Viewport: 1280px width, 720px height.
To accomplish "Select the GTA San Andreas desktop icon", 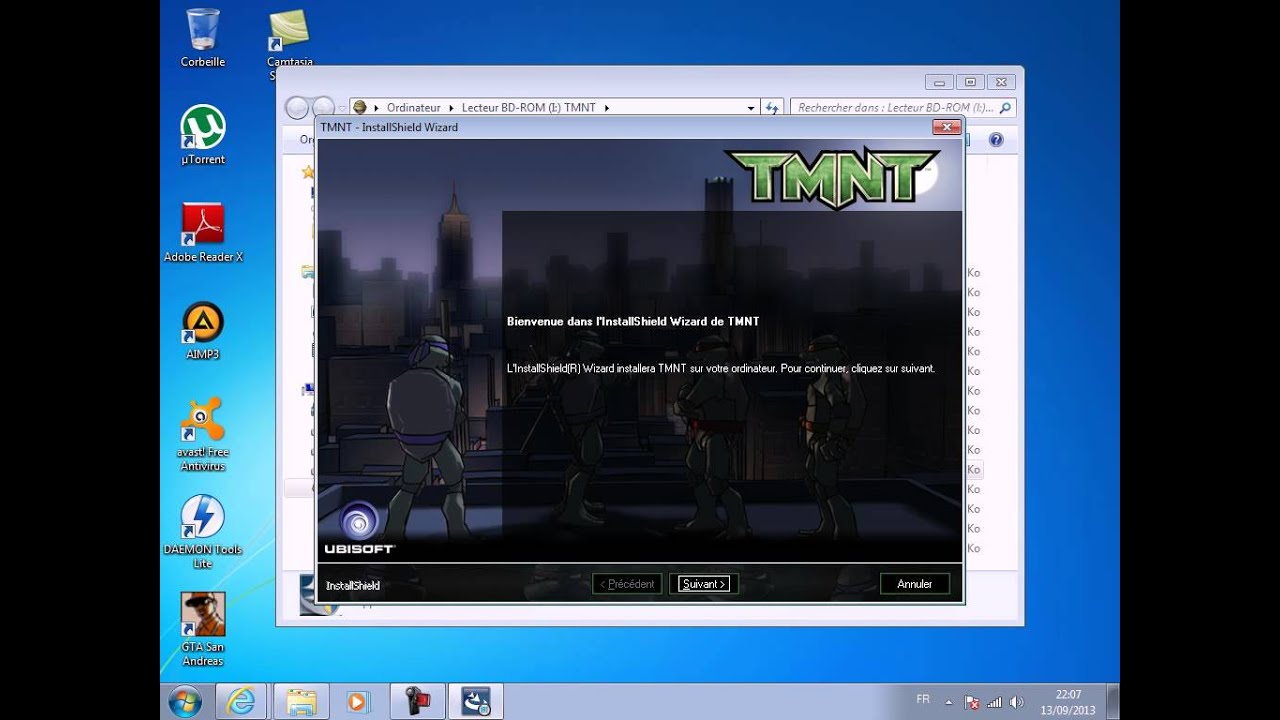I will pos(203,629).
